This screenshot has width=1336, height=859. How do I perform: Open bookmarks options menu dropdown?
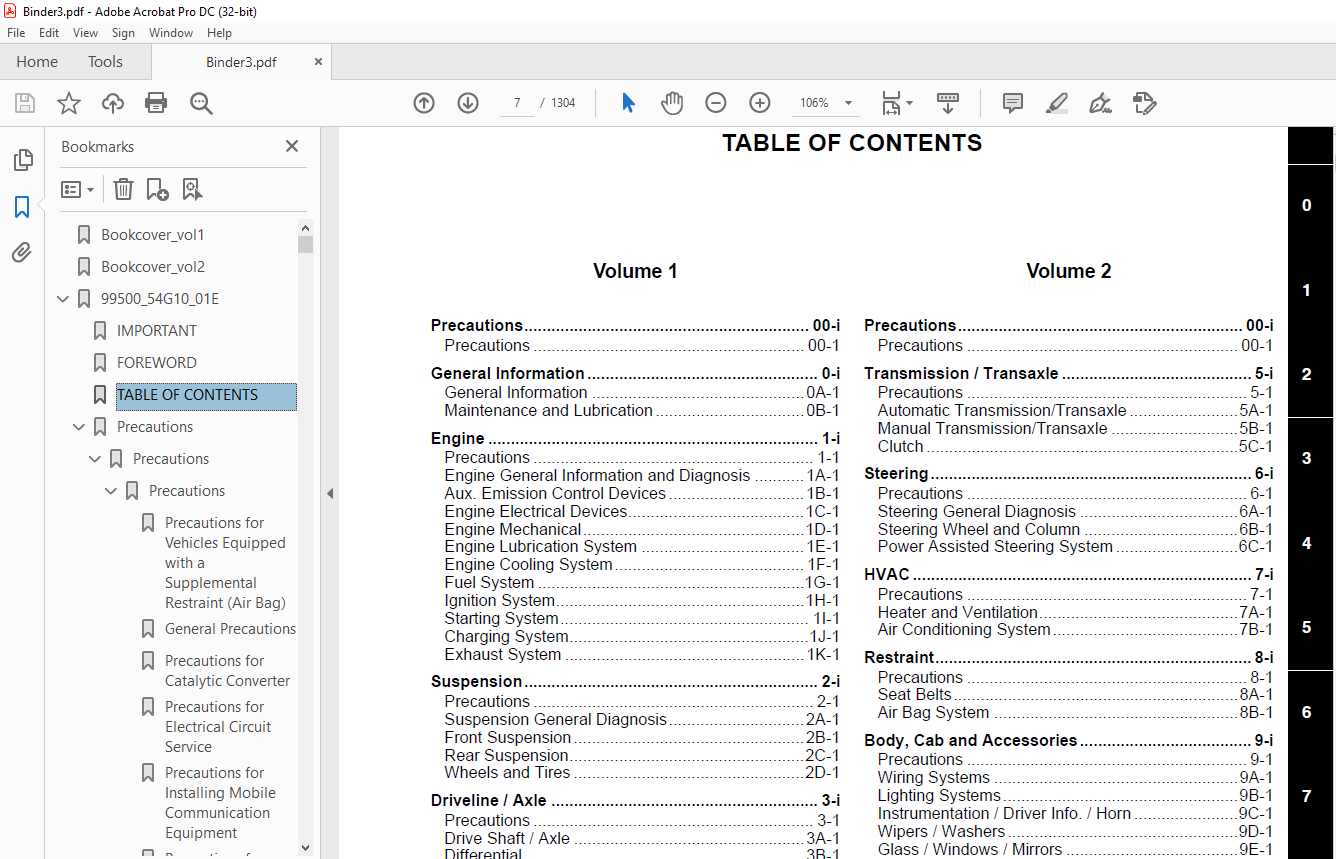[78, 189]
